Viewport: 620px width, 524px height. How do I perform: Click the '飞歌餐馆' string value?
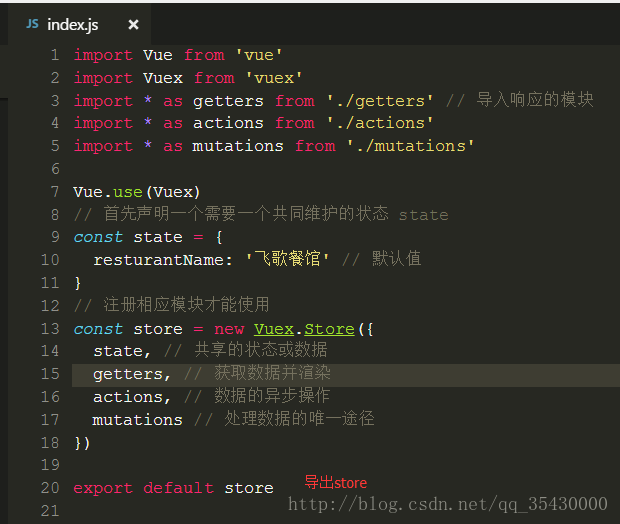click(288, 260)
